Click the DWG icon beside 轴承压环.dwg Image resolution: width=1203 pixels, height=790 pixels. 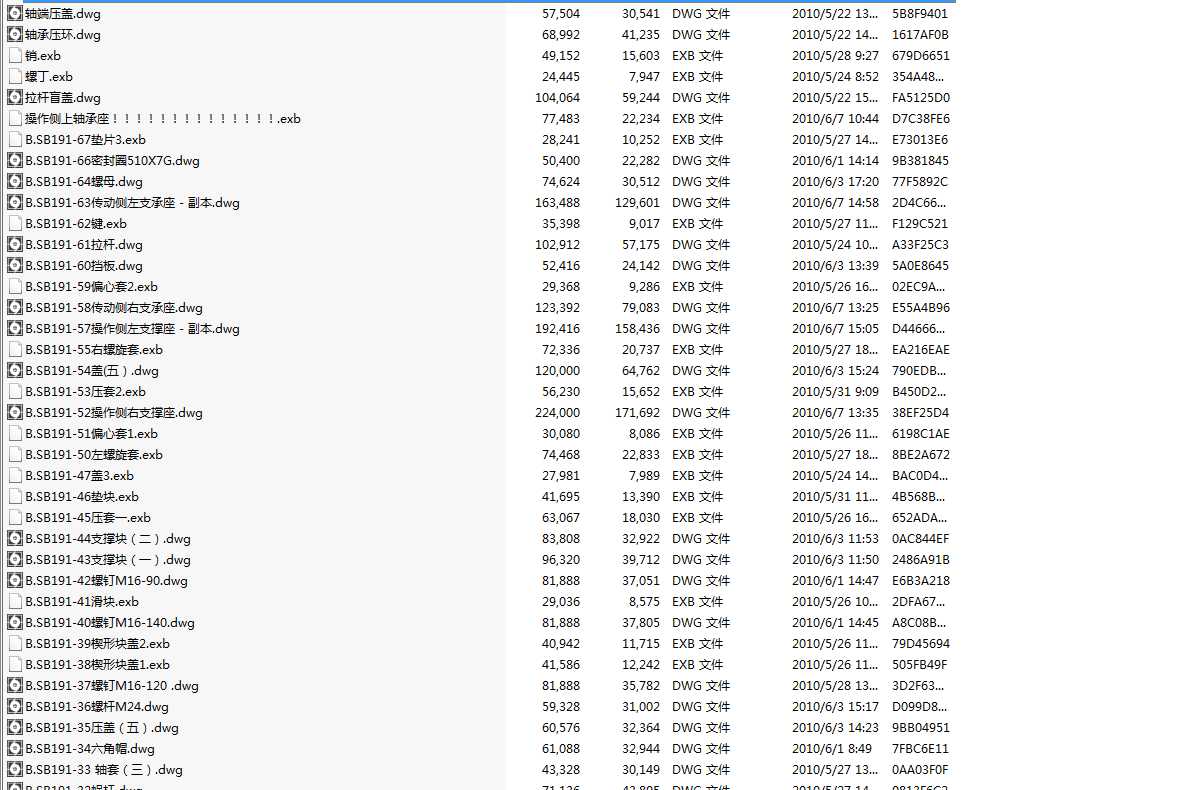pyautogui.click(x=14, y=35)
